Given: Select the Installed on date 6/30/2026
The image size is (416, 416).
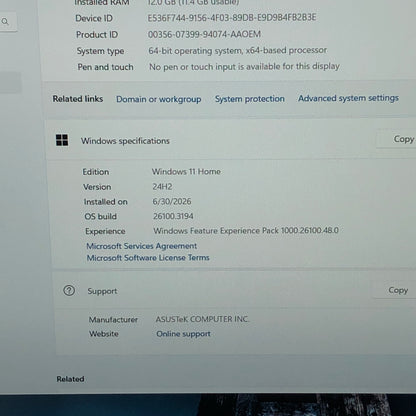Looking at the screenshot, I should tap(172, 201).
